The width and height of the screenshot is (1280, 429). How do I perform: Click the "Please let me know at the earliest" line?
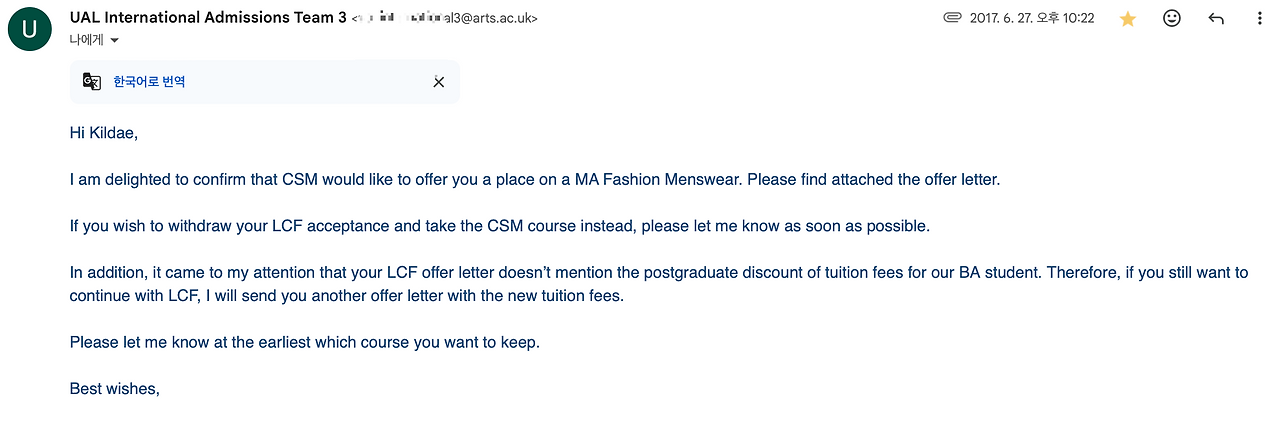tap(304, 342)
